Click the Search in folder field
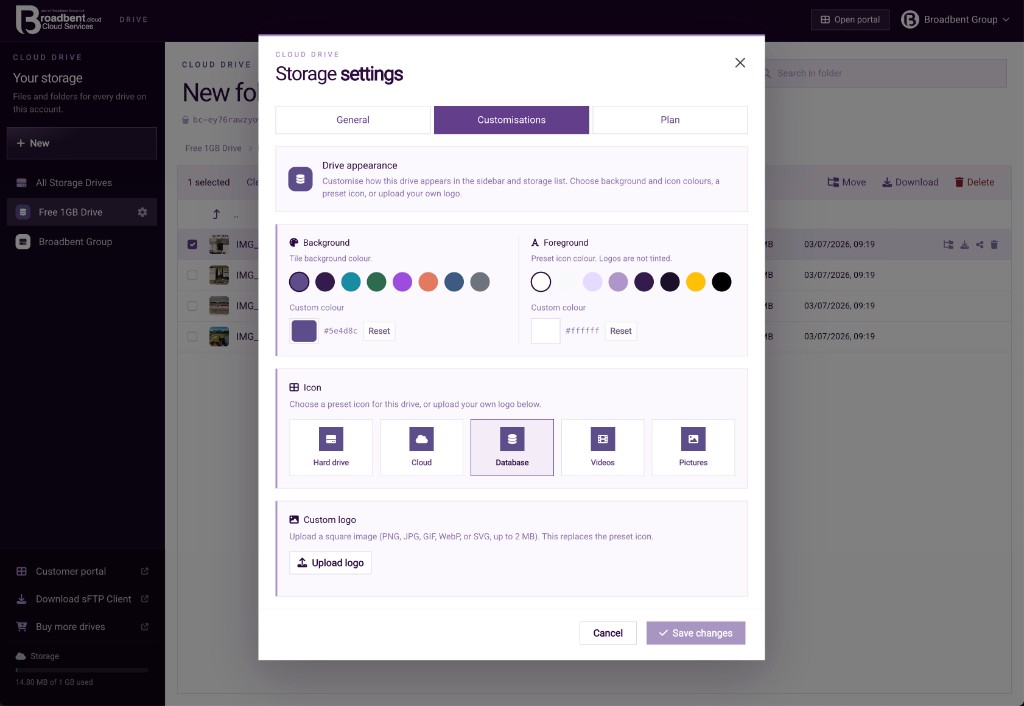The image size is (1024, 706). coord(885,73)
